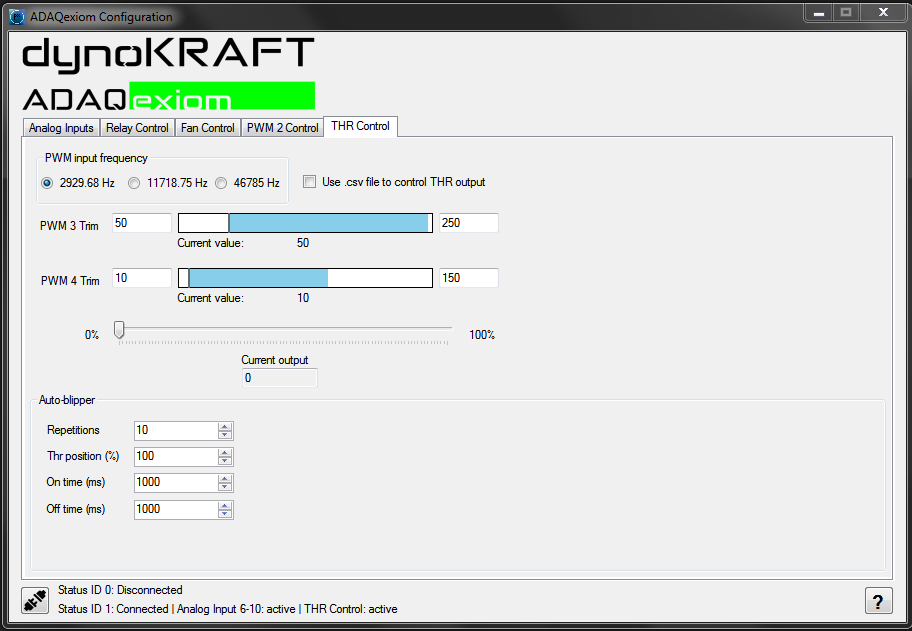Click the Thr position (%) value field
The width and height of the screenshot is (912, 631).
point(176,457)
